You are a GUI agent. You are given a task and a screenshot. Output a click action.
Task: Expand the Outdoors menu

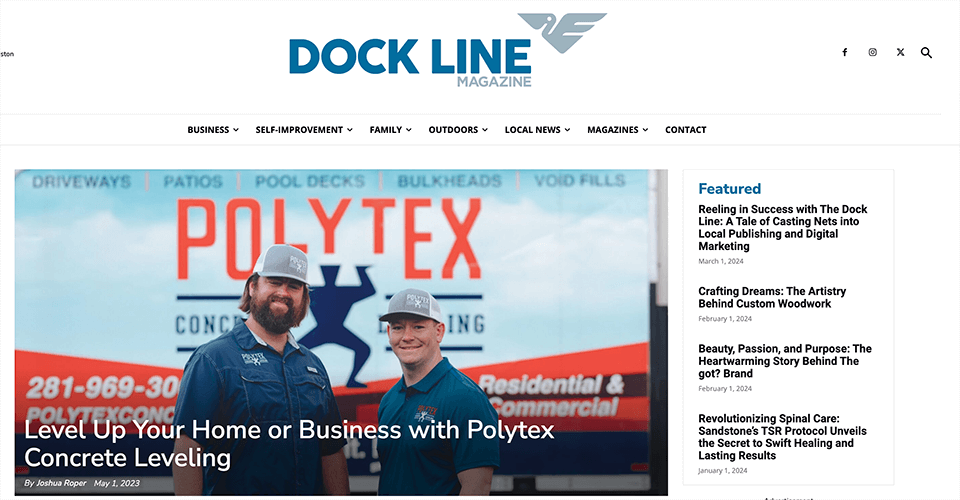[x=458, y=130]
